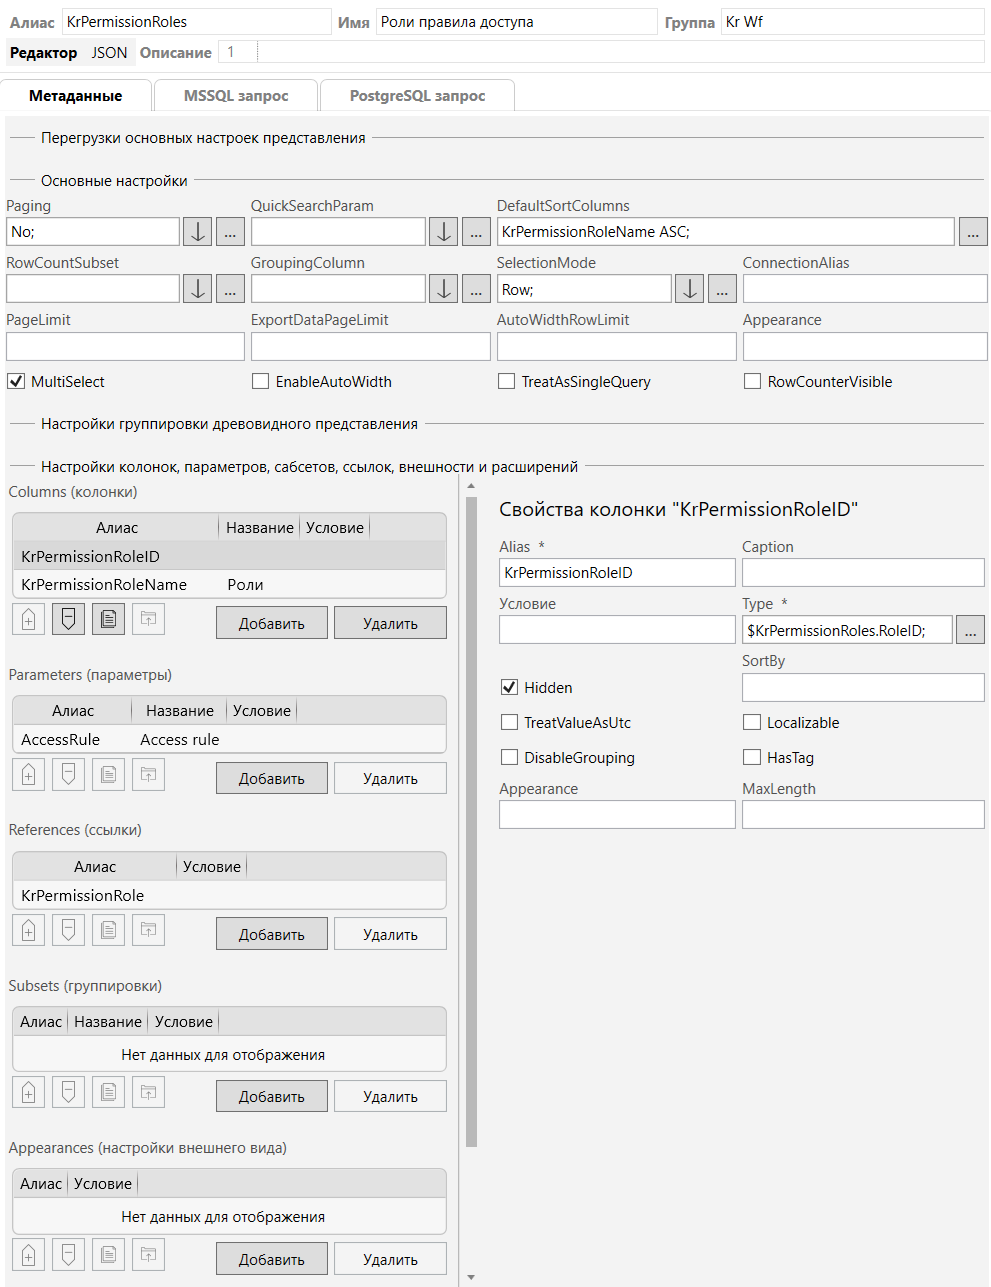
Task: Move selected column down in Columns list
Action: (68, 620)
